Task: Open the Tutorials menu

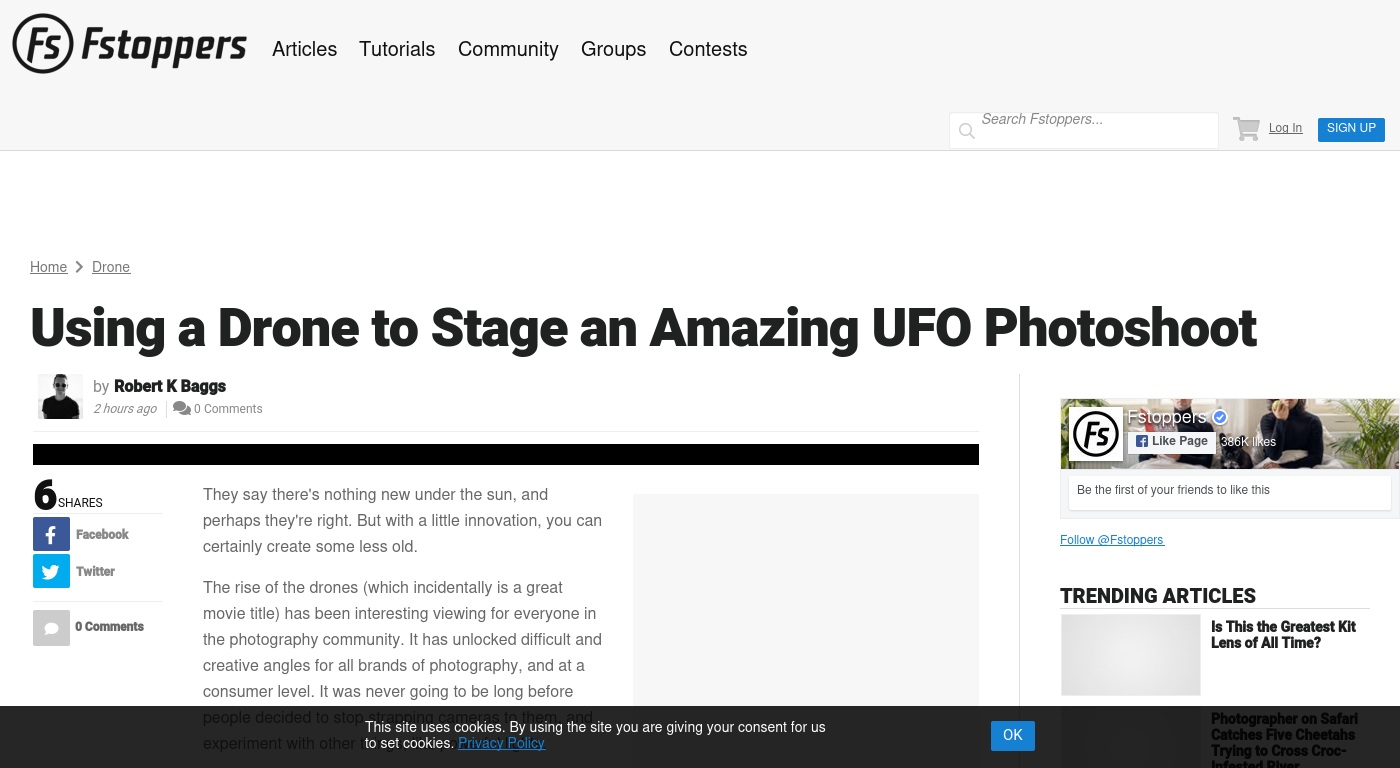Action: click(x=397, y=49)
